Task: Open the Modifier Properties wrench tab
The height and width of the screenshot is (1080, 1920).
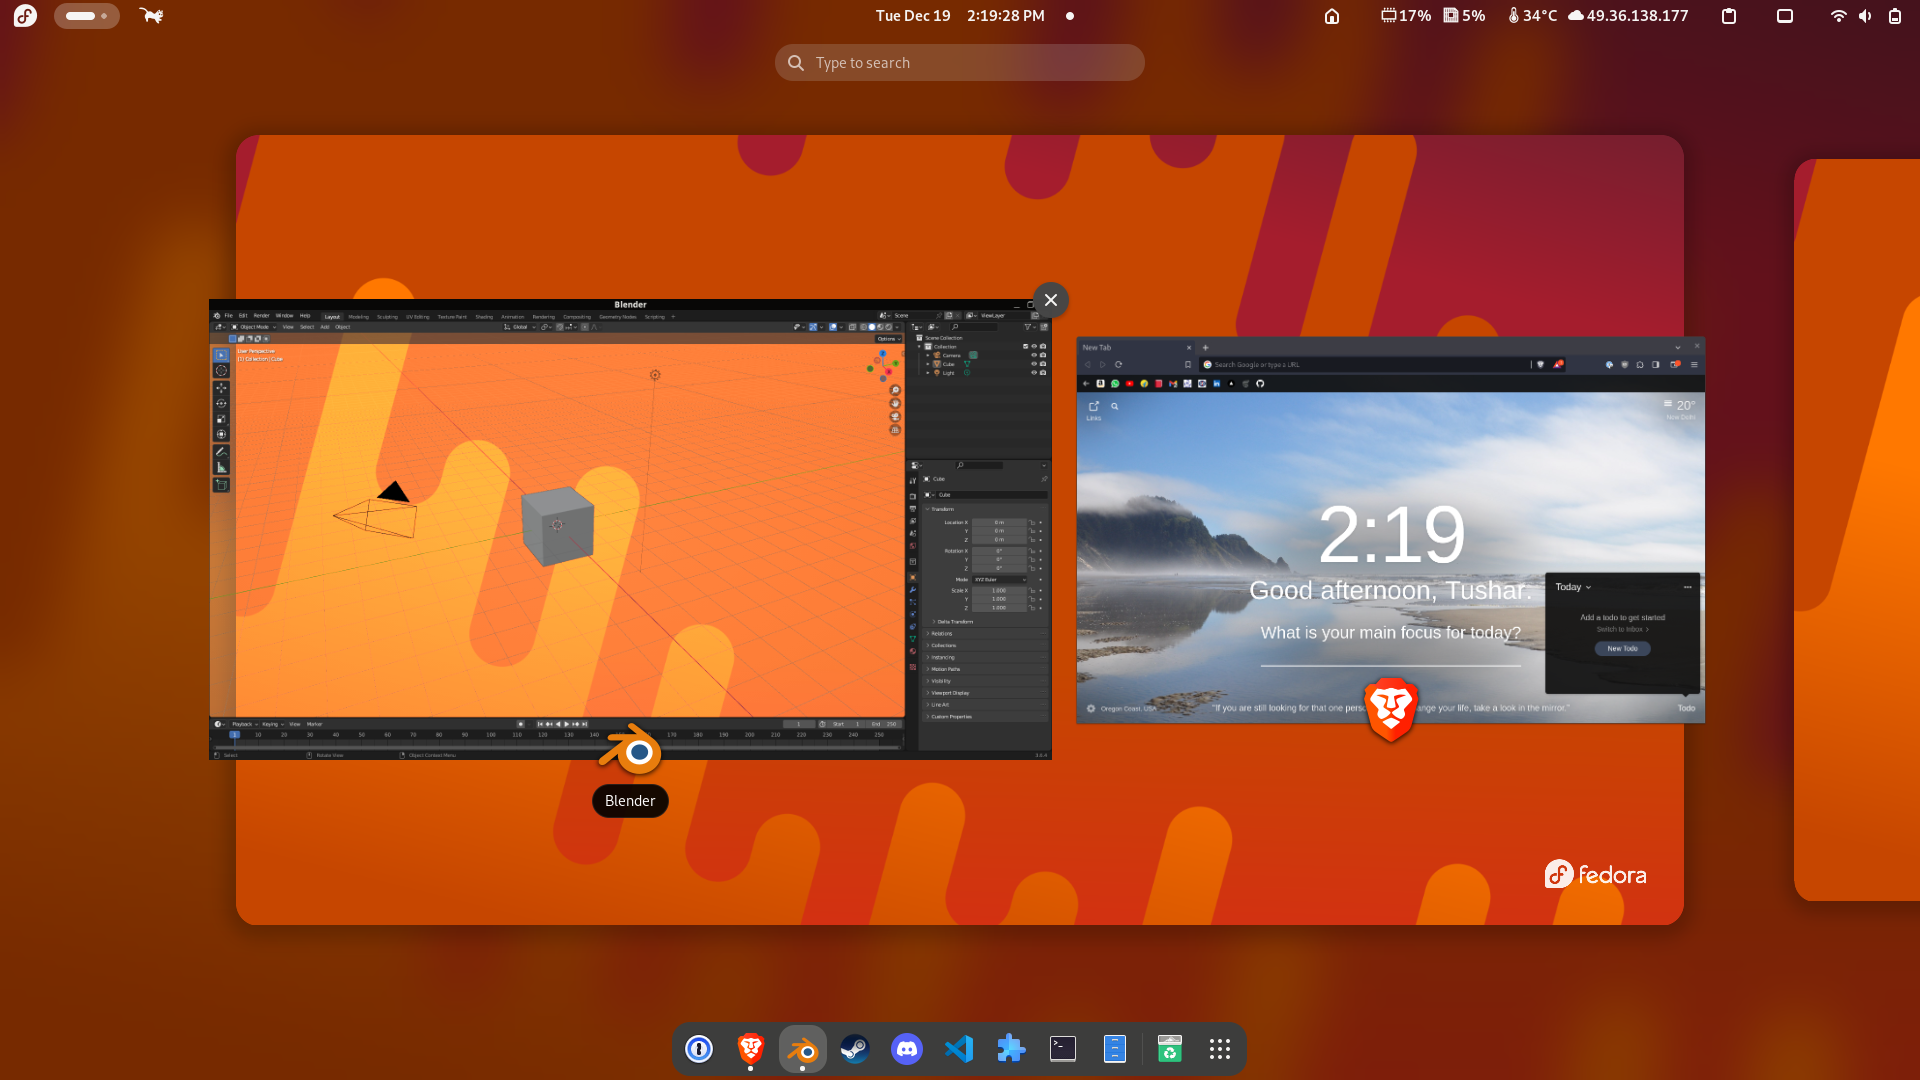Action: point(913,590)
